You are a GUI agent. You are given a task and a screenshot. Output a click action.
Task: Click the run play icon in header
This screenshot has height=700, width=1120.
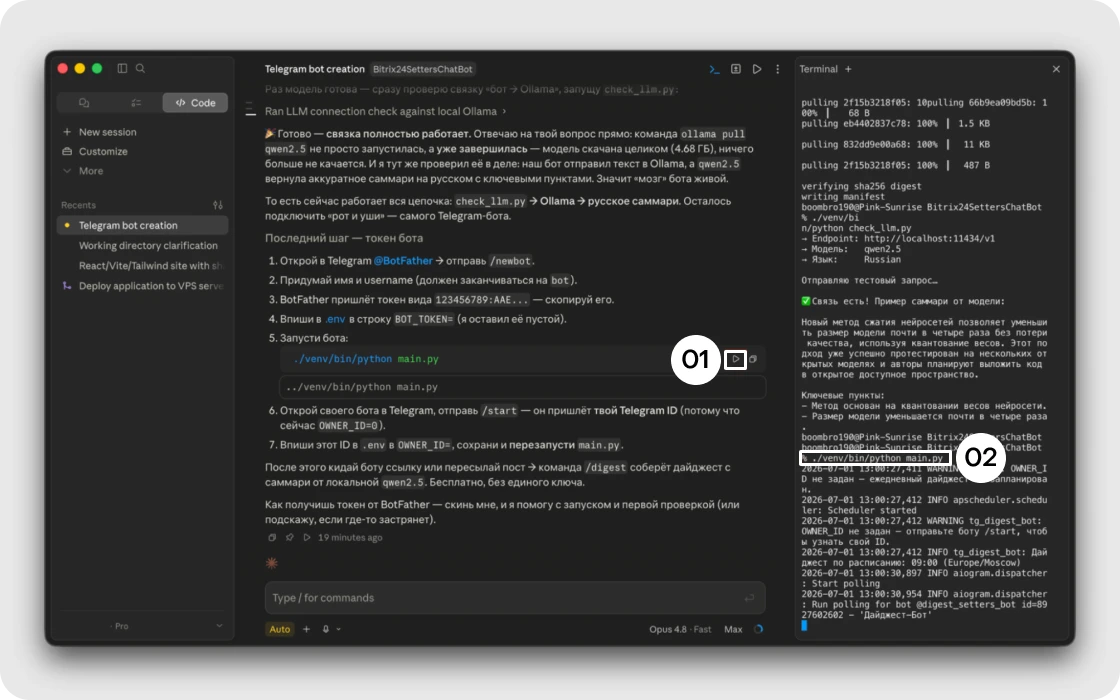click(757, 69)
